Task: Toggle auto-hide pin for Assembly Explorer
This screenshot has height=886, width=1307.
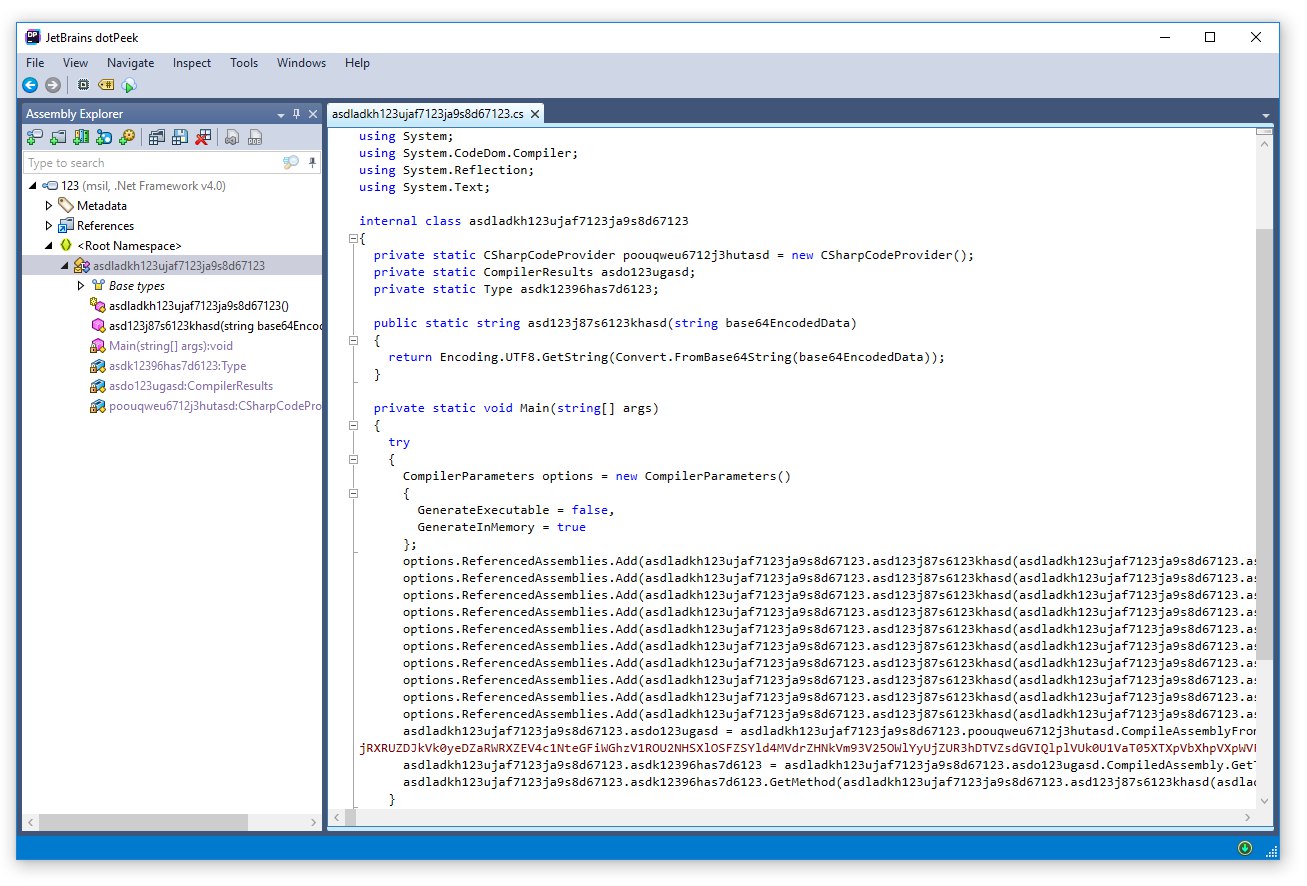Action: [296, 114]
